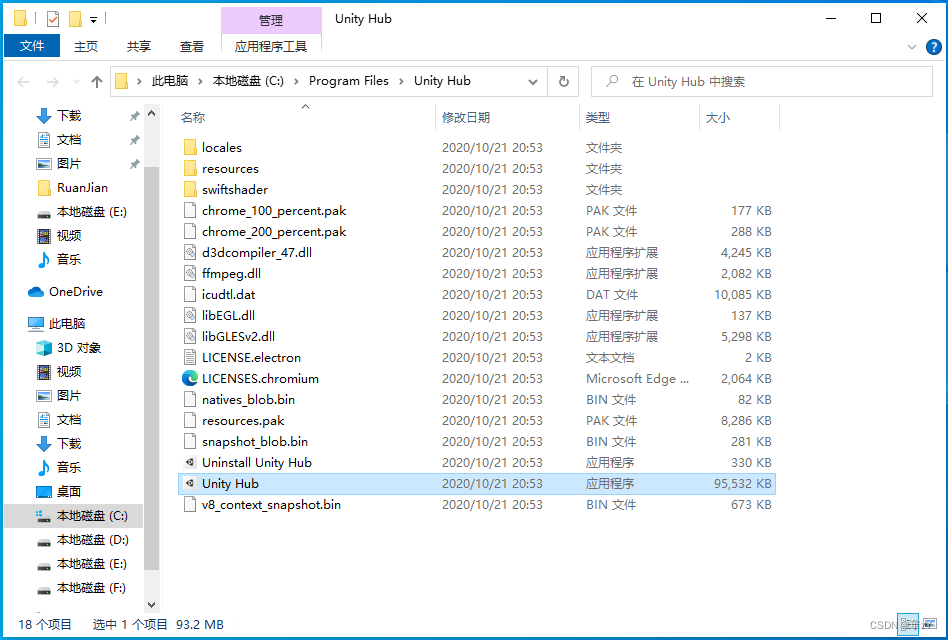Select the snapshot_blob.bin file icon
Screen dimensions: 948x640
(190, 442)
